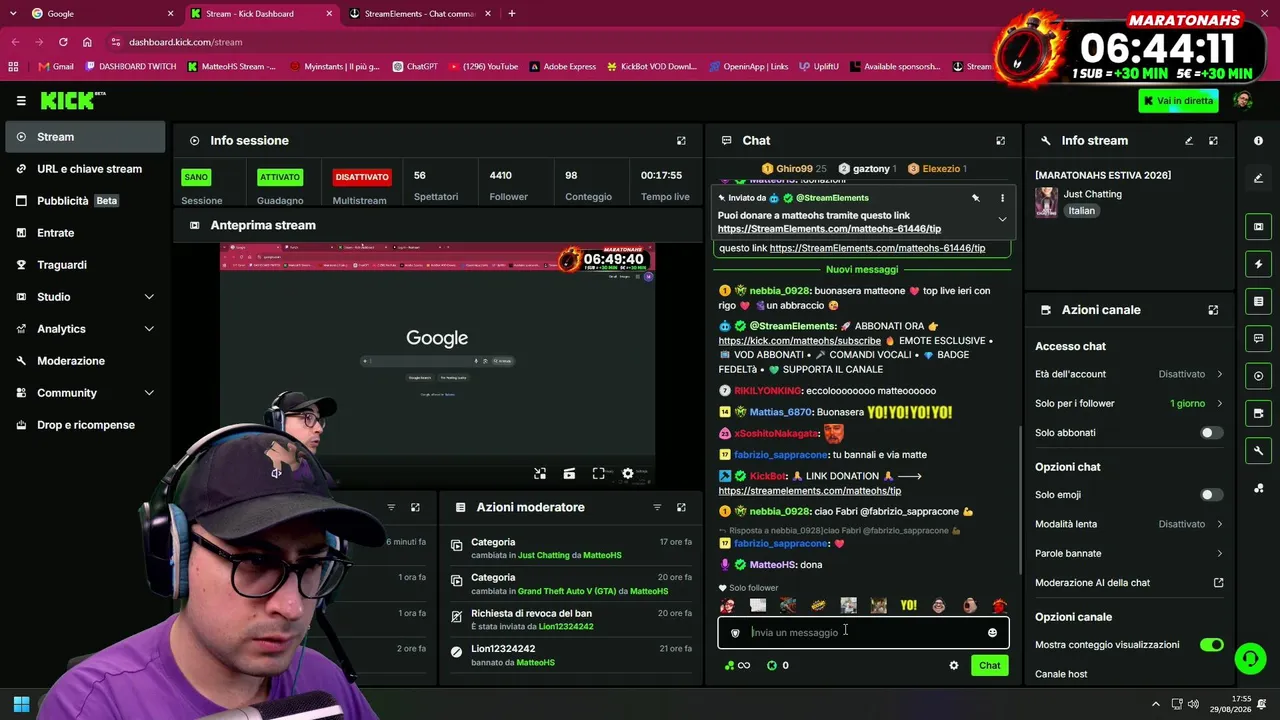Image resolution: width=1280 pixels, height=720 pixels.
Task: Expand the Studio sidebar section
Action: coord(85,297)
